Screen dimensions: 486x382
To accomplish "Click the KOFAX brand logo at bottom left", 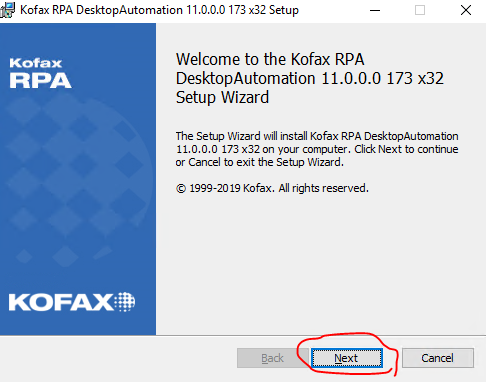I will [x=72, y=302].
